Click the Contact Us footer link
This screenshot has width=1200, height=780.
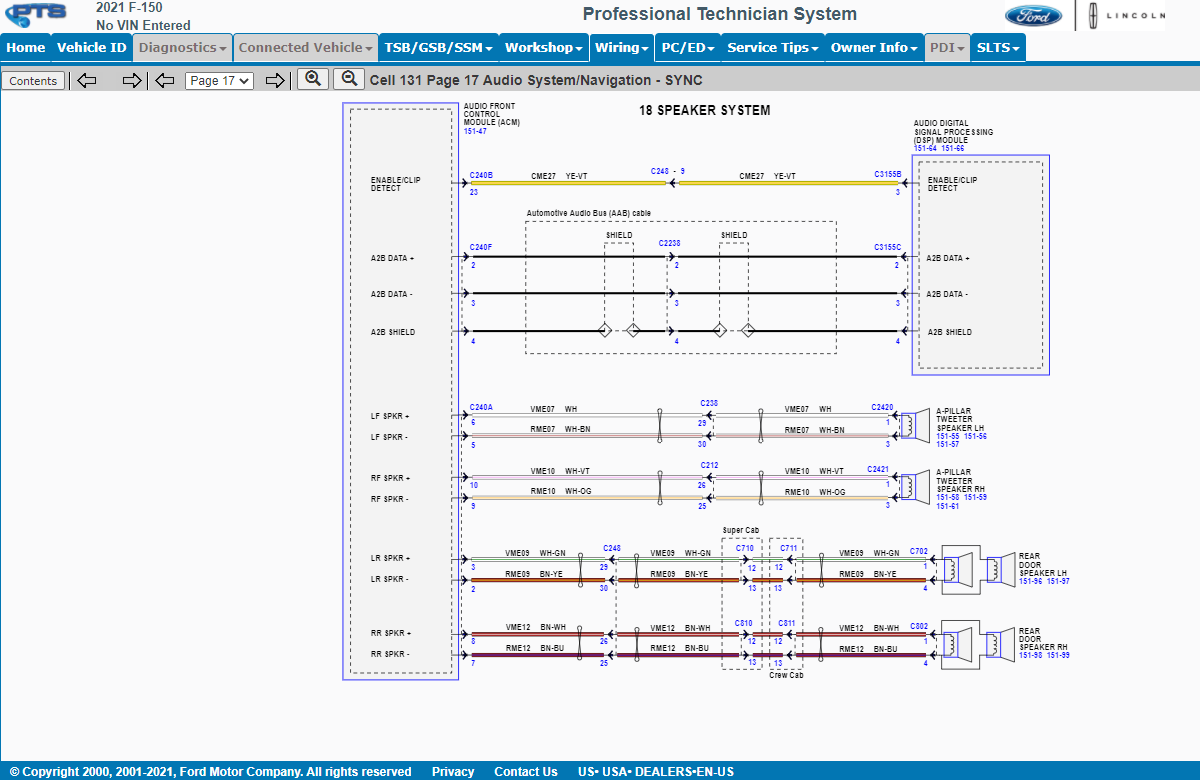(526, 771)
